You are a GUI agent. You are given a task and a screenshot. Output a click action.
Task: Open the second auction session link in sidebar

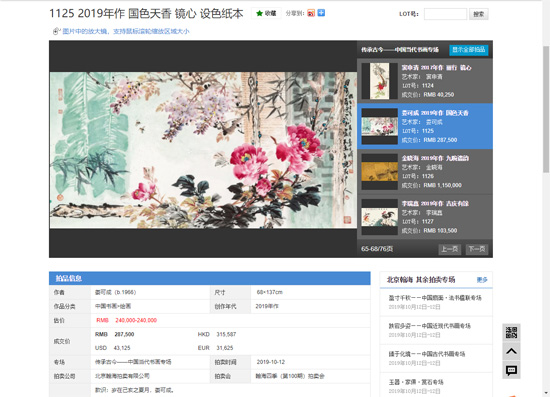(x=429, y=326)
